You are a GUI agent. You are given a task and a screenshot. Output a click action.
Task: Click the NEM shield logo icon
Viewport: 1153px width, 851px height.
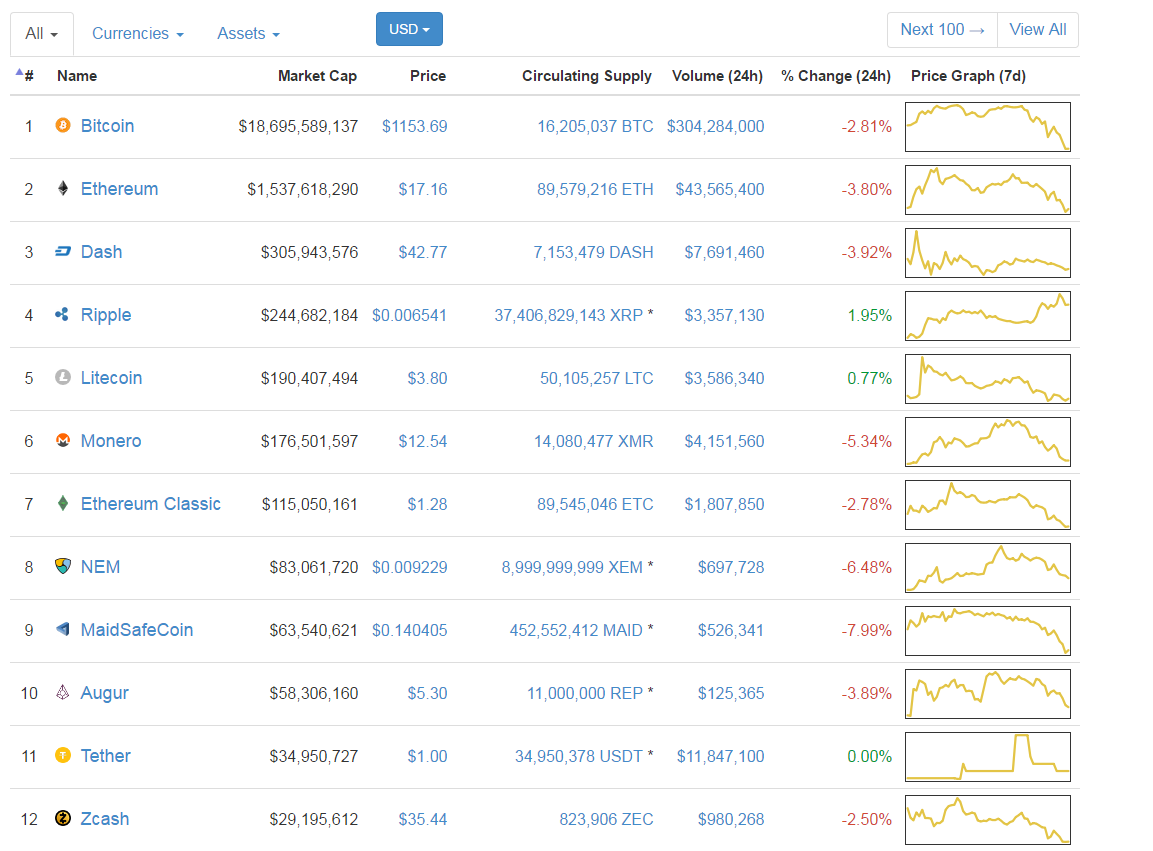(63, 566)
